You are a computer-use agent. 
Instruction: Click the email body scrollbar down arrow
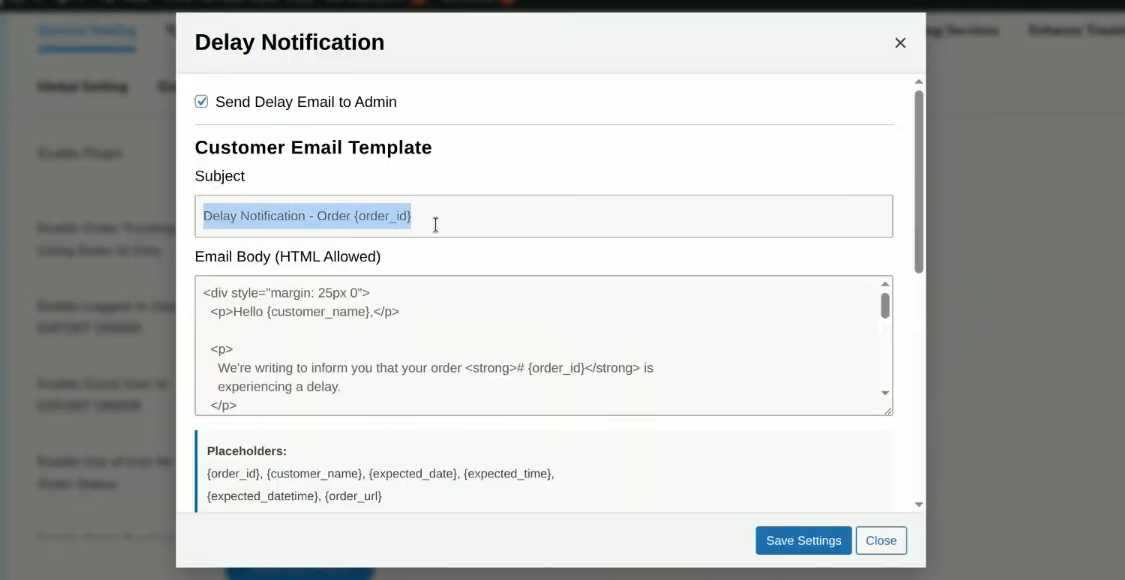885,393
